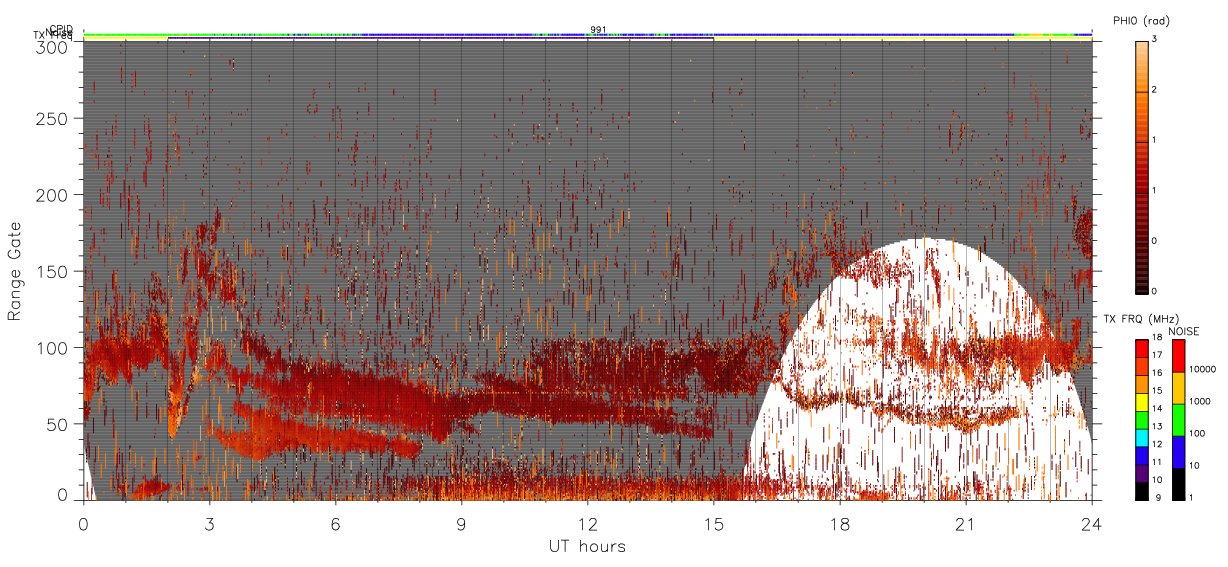Click the 21 tick on UT hours axis

pyautogui.click(x=965, y=523)
